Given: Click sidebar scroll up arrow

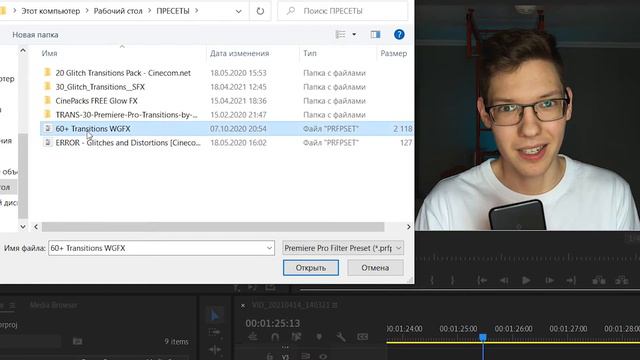Looking at the screenshot, I should pyautogui.click(x=23, y=51).
